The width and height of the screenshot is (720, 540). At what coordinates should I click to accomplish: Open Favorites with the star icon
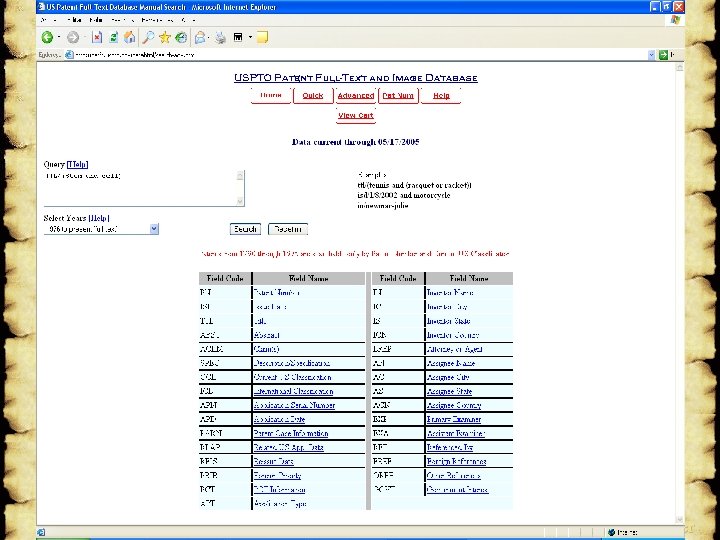point(164,37)
